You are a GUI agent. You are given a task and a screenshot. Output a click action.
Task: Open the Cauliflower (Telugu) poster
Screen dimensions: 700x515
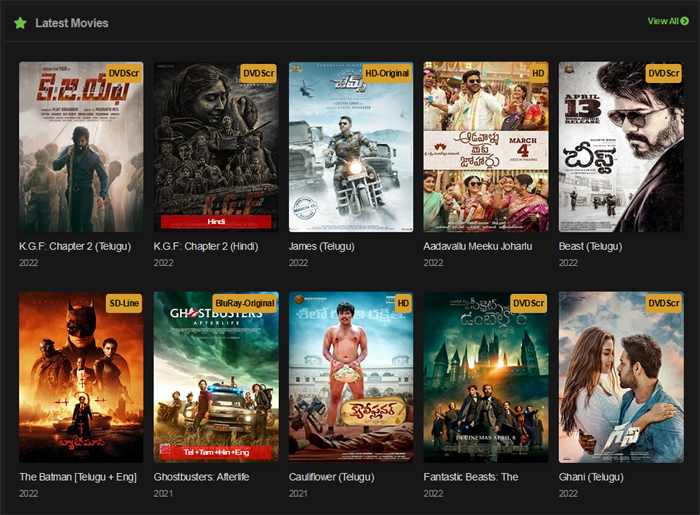pos(351,377)
